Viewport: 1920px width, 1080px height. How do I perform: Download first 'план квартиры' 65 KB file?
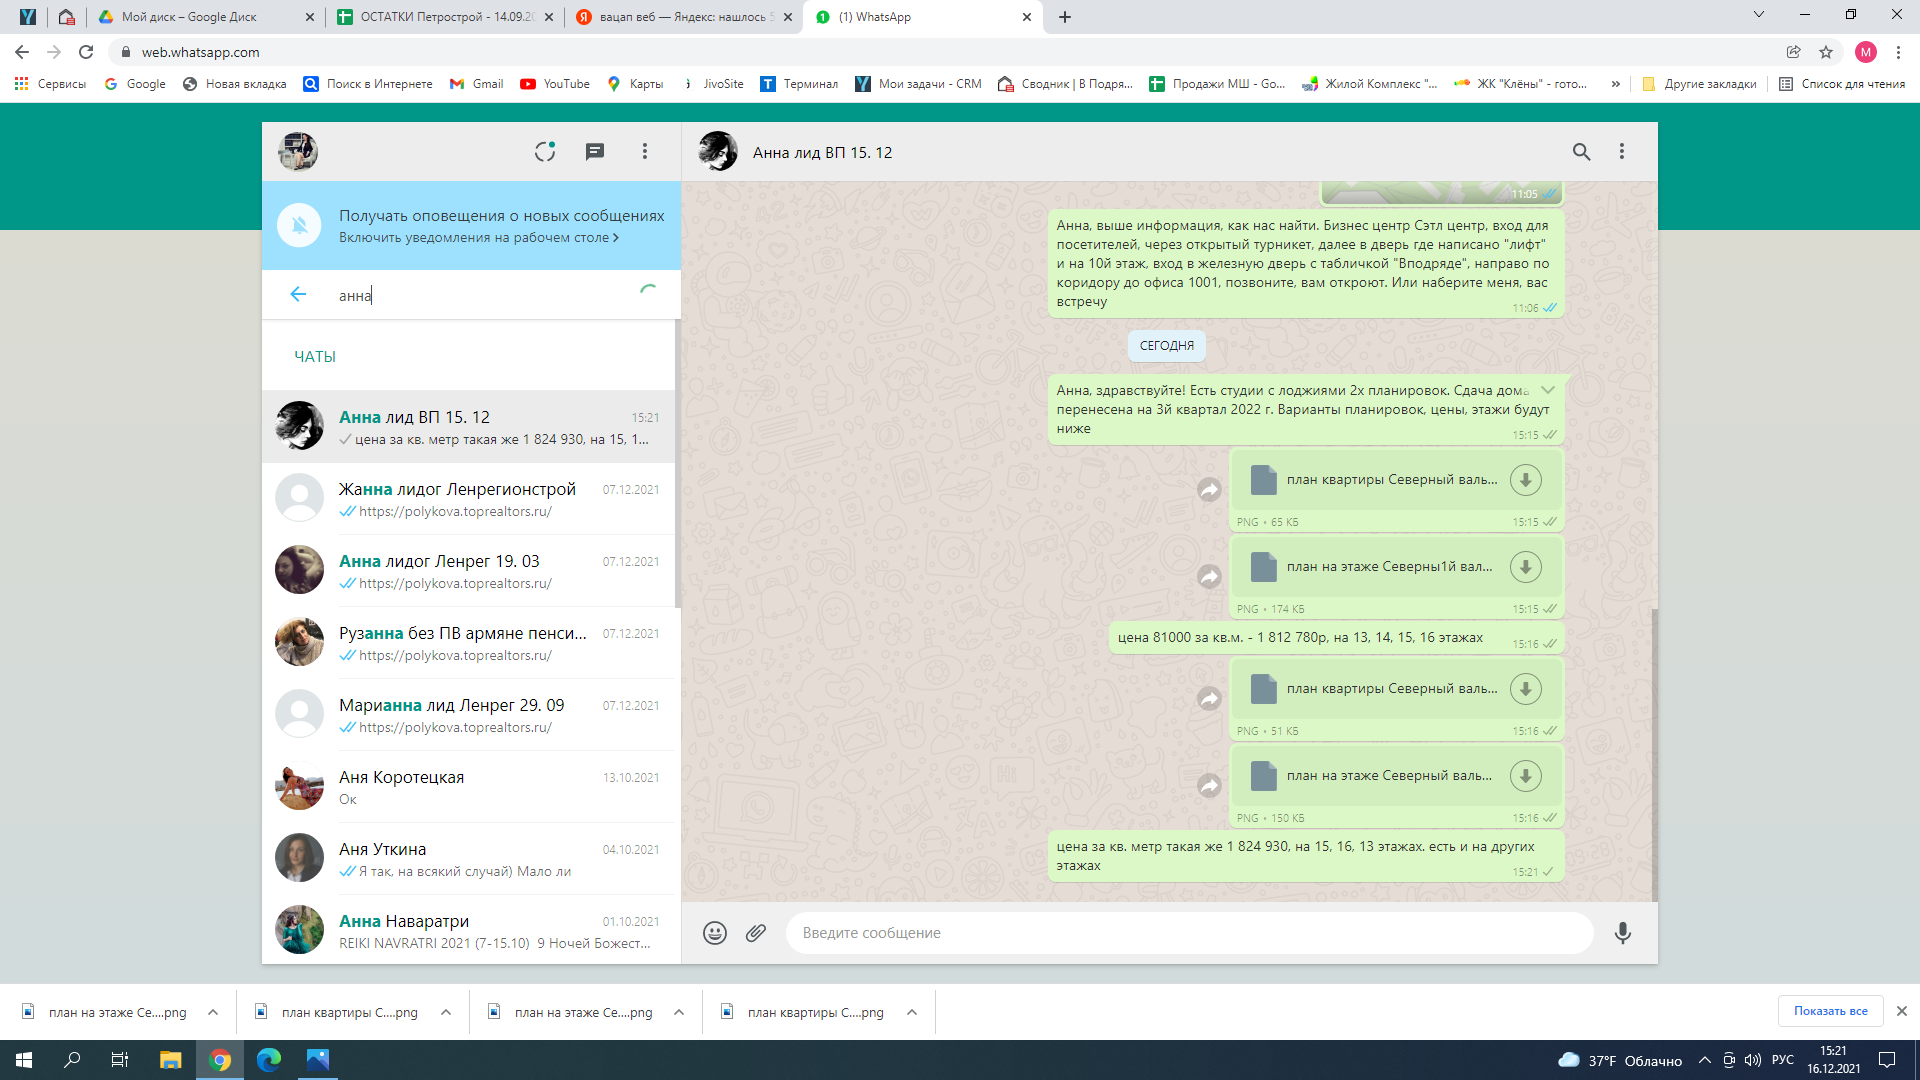point(1525,480)
